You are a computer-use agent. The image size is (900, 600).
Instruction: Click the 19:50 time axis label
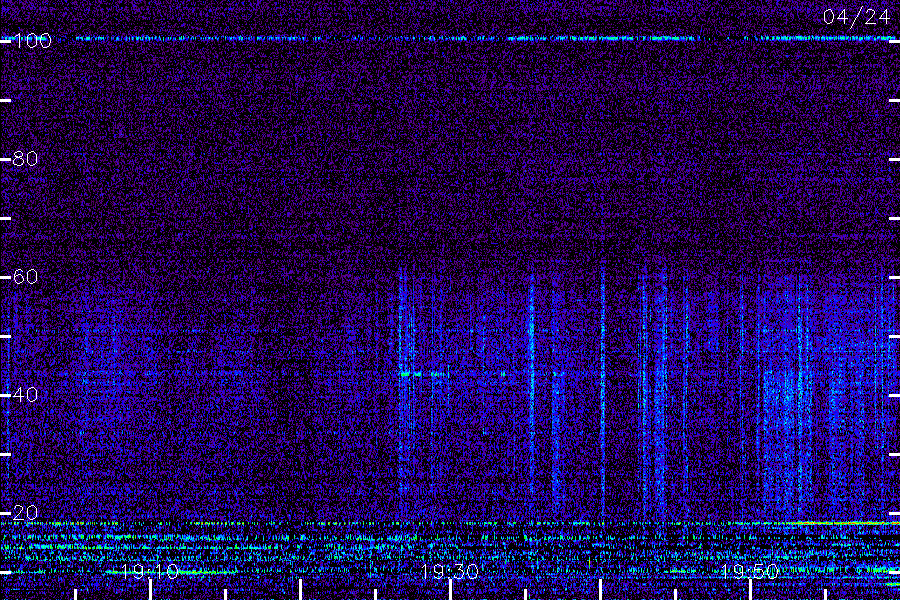749,572
